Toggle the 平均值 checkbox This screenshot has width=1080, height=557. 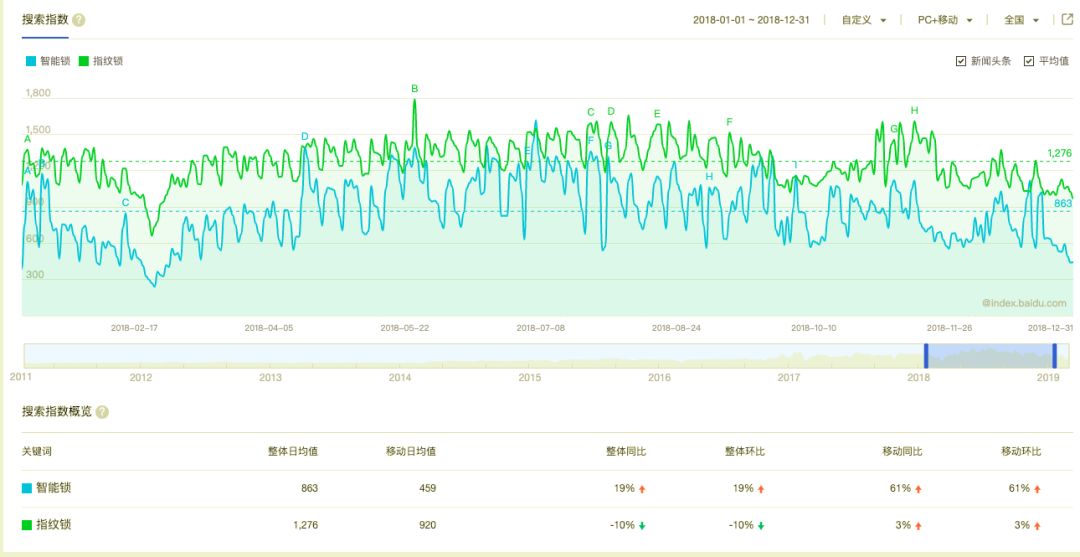1029,61
